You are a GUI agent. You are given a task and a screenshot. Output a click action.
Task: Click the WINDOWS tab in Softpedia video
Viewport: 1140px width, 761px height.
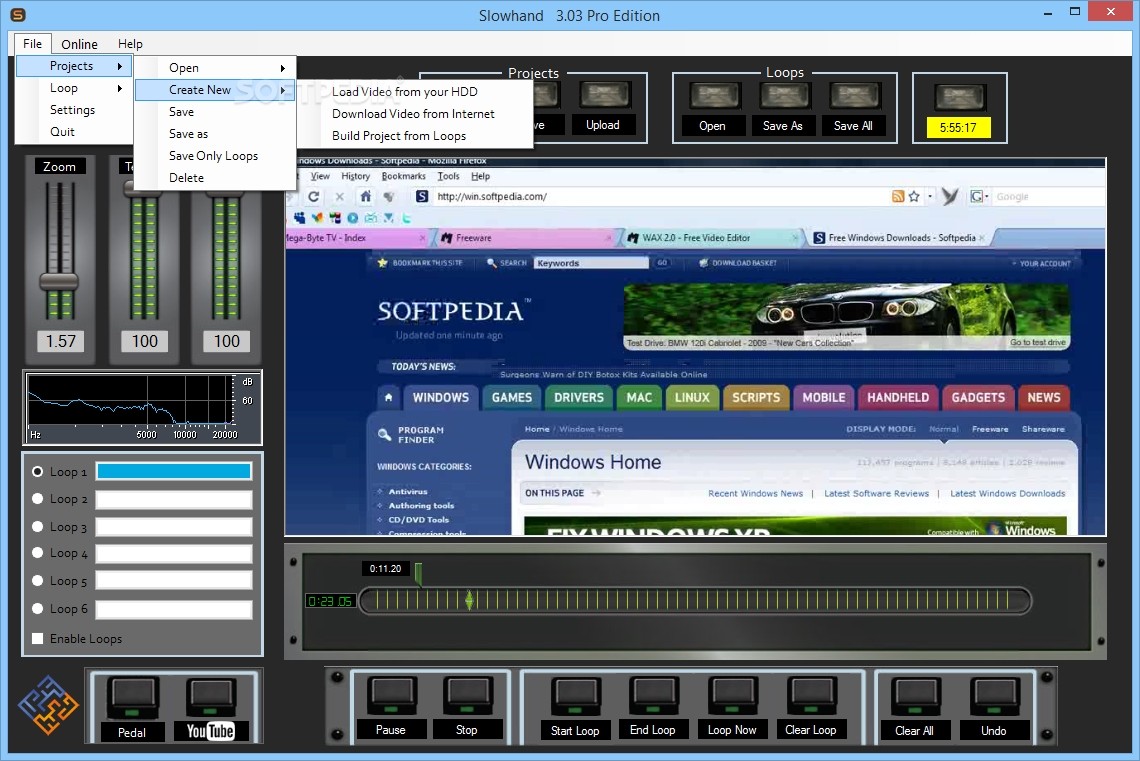(441, 398)
